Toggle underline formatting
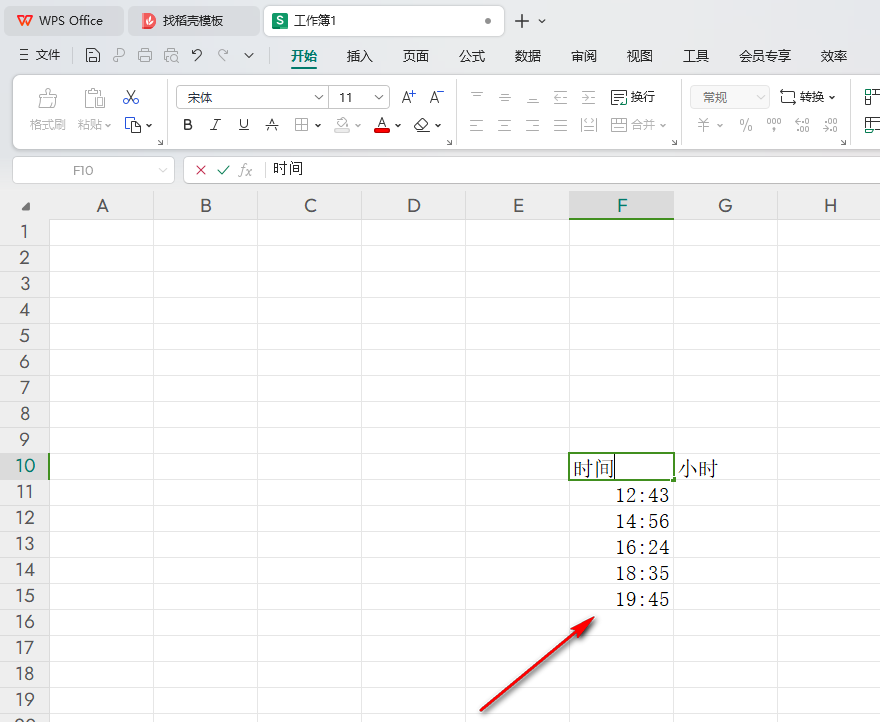 point(241,124)
